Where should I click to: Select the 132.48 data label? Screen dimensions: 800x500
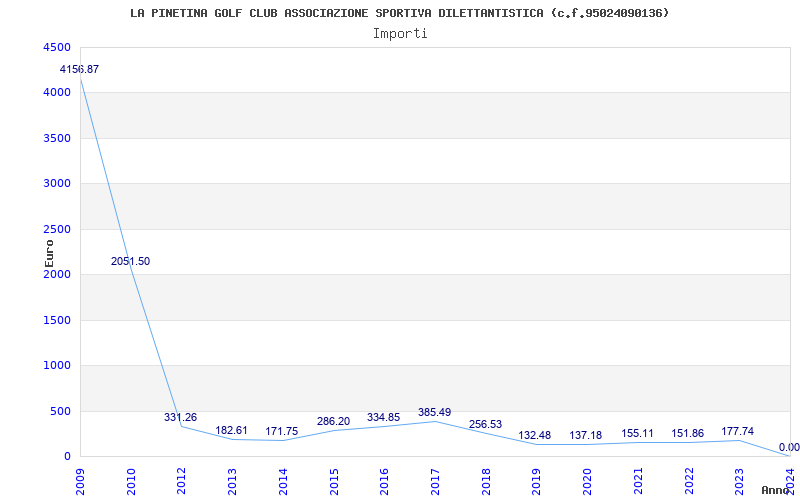coord(535,435)
